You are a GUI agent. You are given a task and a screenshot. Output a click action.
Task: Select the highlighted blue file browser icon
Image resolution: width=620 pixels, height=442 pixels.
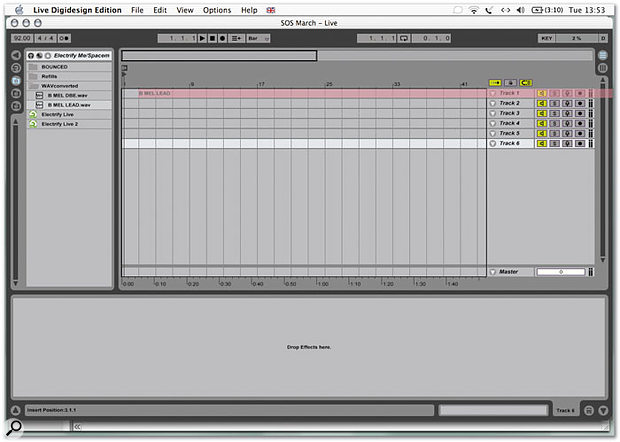pos(16,81)
